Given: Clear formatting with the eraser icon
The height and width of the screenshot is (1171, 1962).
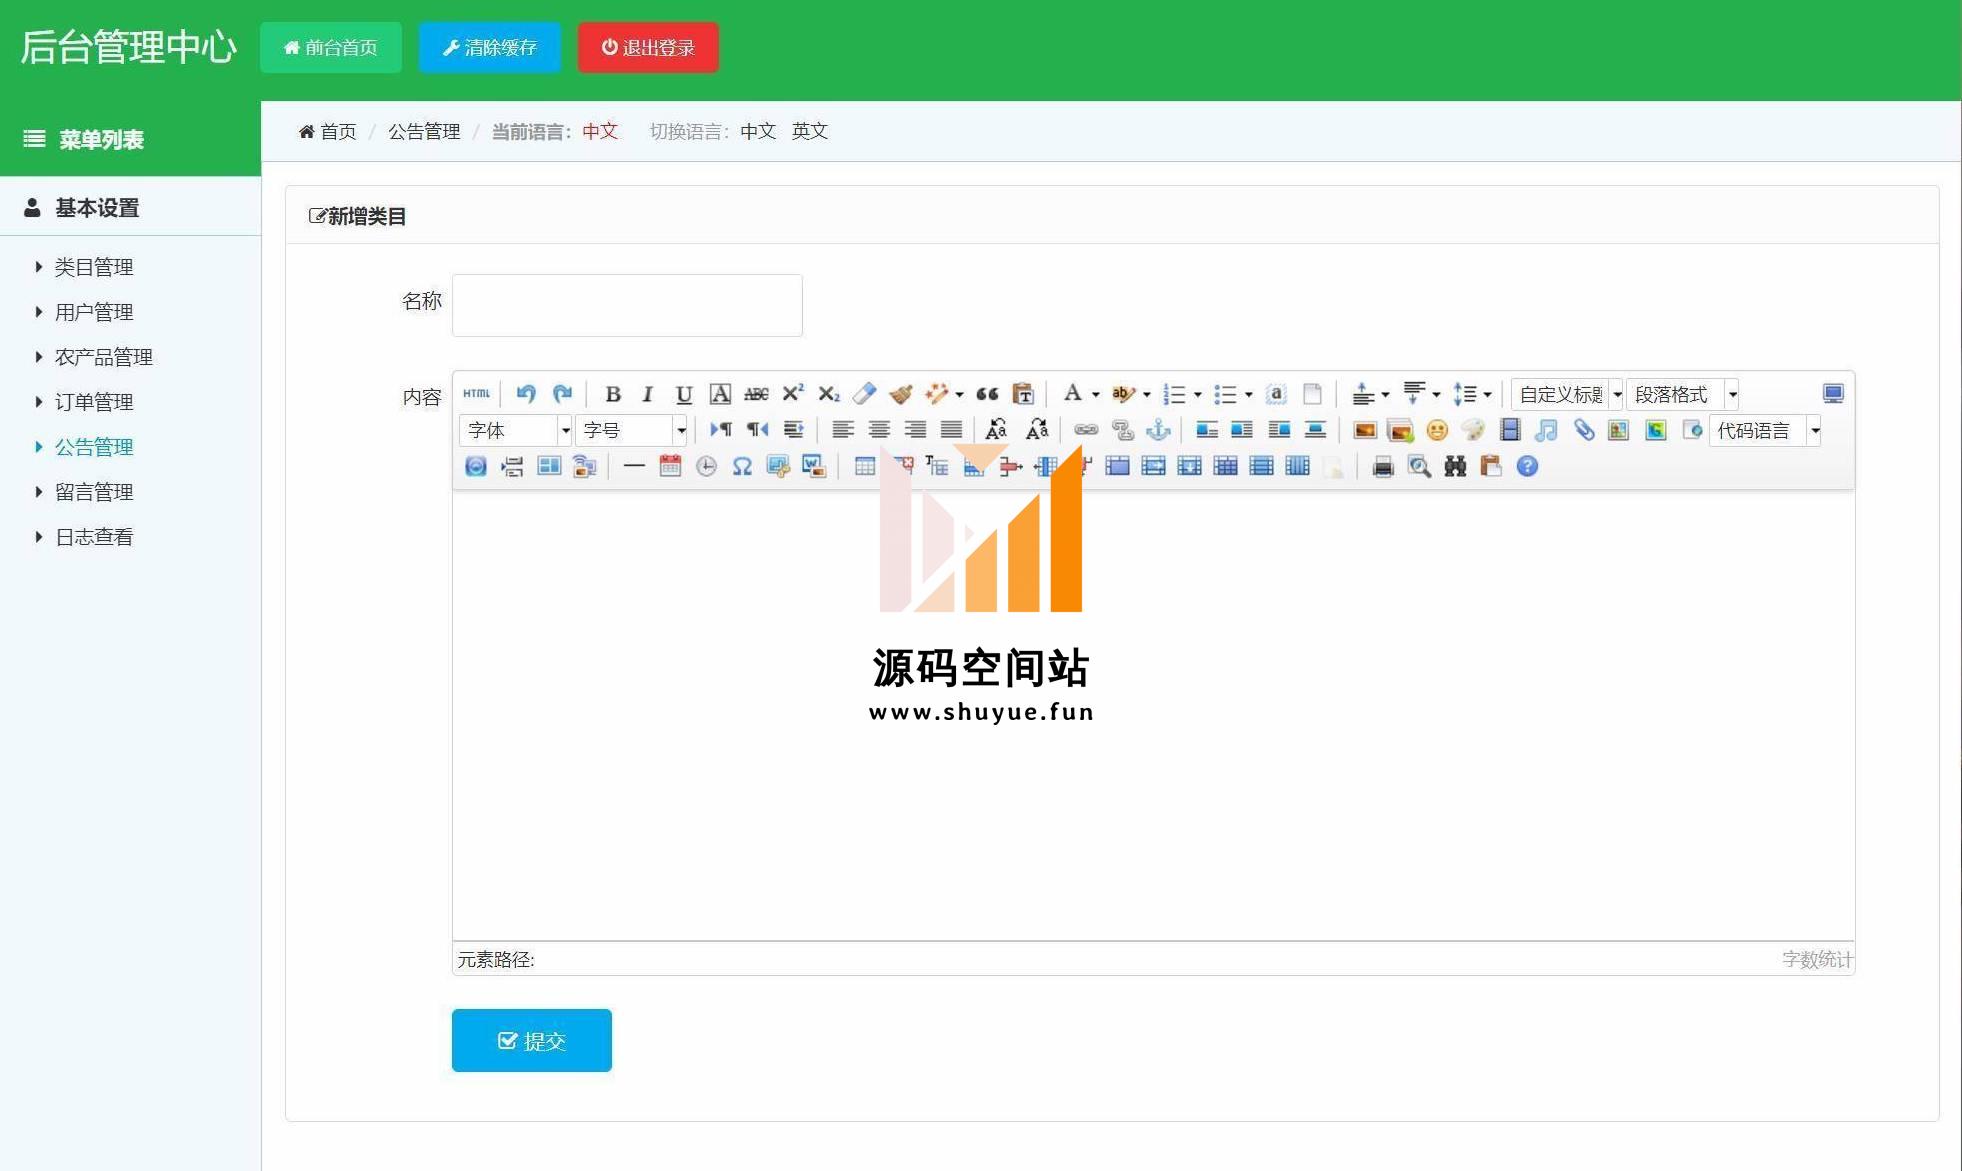Looking at the screenshot, I should click(x=864, y=394).
